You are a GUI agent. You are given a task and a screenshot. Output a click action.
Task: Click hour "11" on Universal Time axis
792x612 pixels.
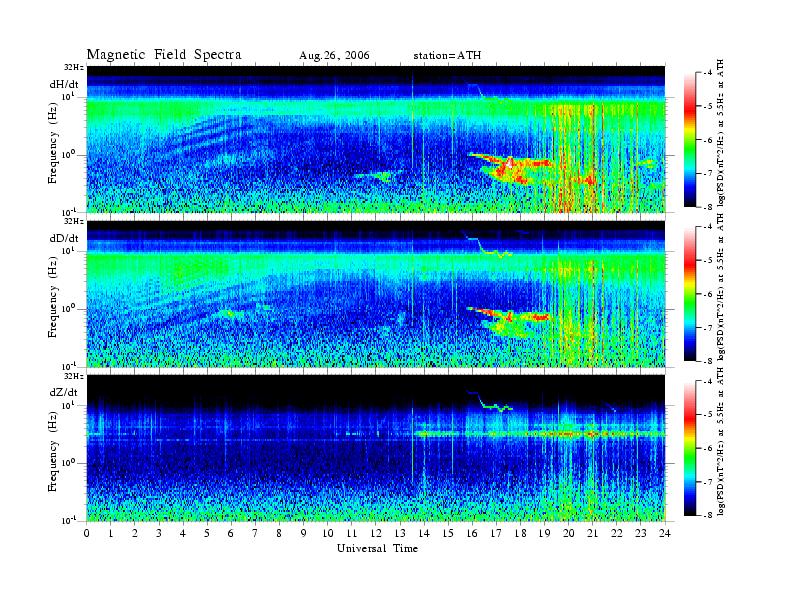coord(352,533)
